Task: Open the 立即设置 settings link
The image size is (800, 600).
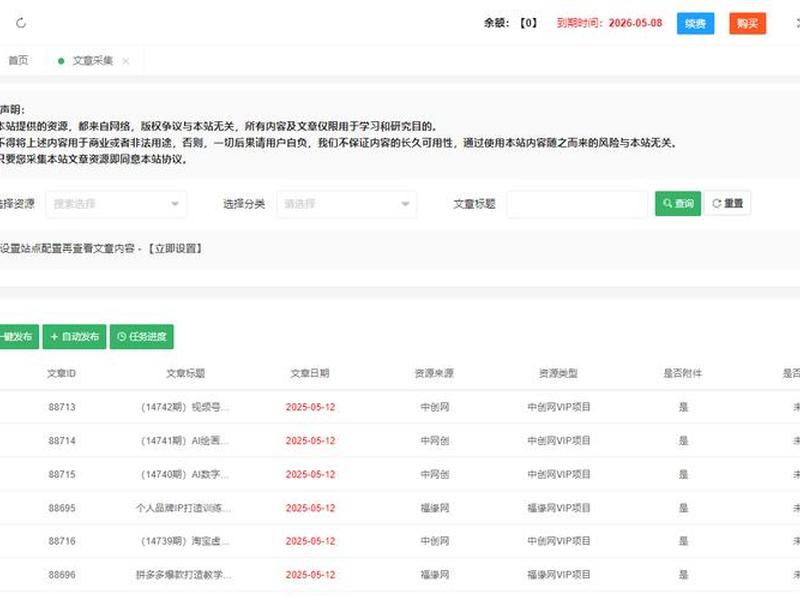Action: click(176, 248)
